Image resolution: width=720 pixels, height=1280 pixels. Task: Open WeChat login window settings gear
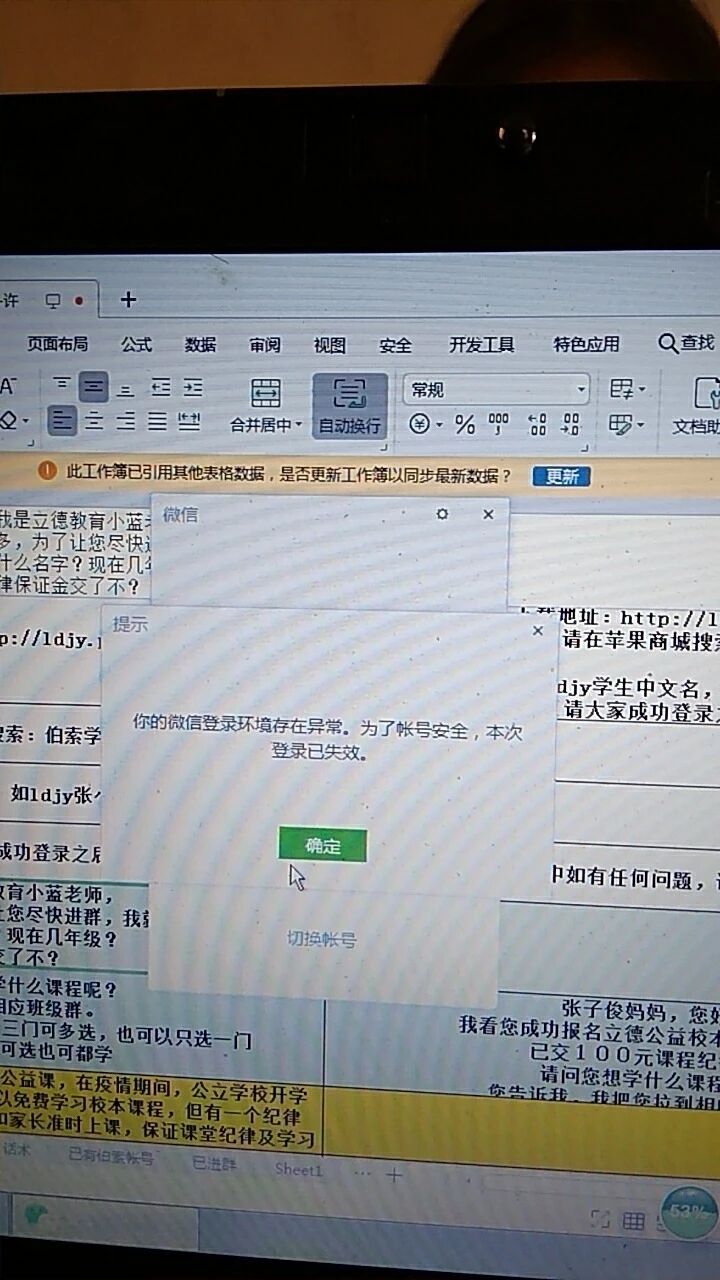click(x=442, y=514)
